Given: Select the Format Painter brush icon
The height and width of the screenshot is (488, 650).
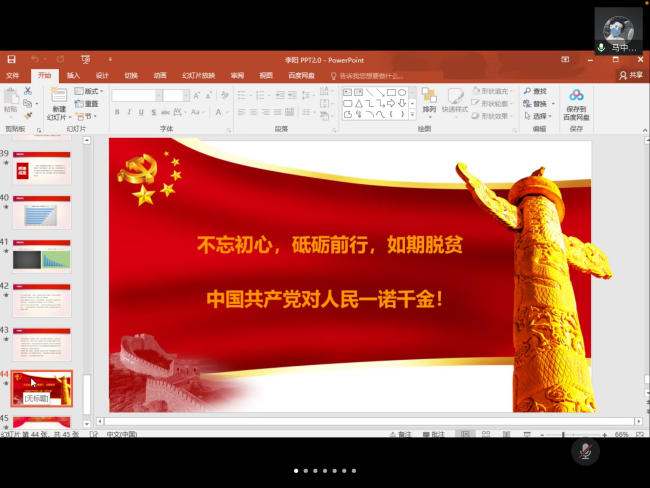Looking at the screenshot, I should 27,115.
